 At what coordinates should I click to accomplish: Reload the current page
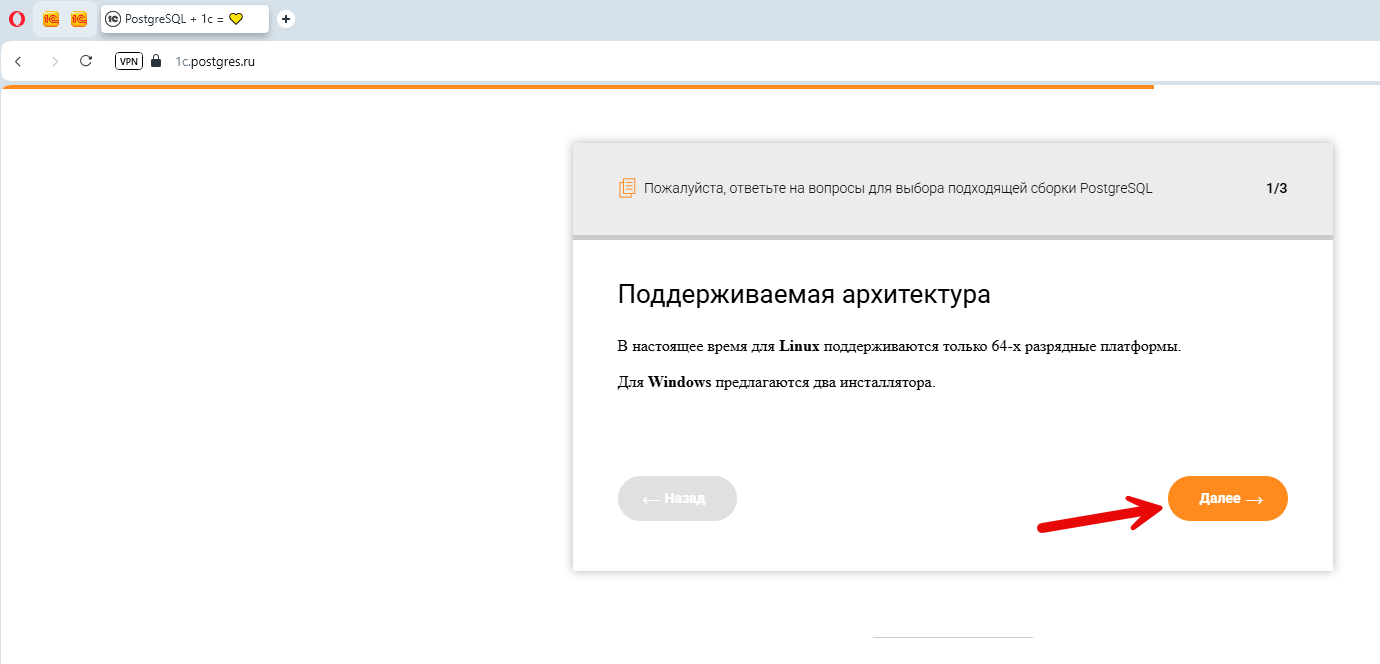[x=86, y=61]
